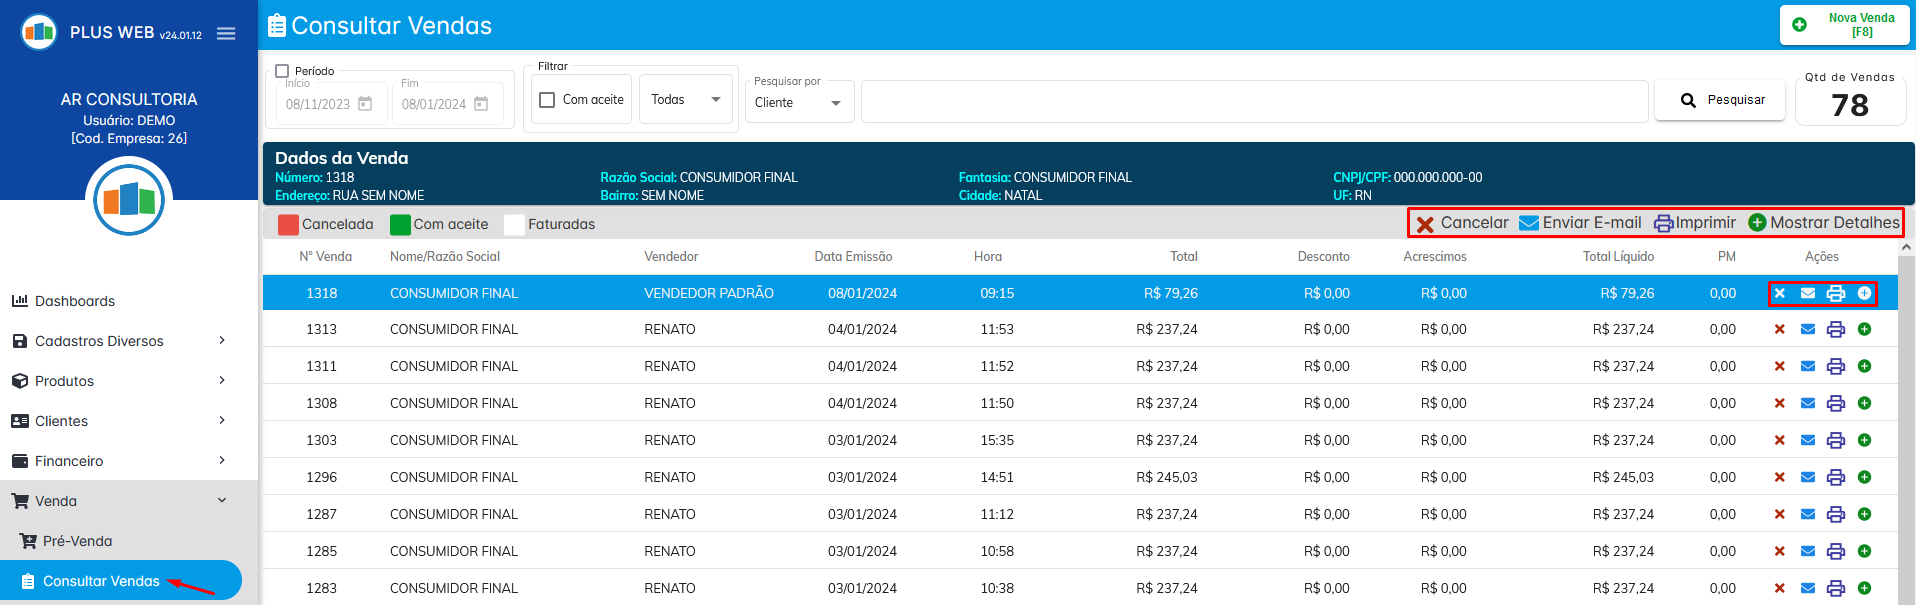Click green Com aceite legend swatch
1916x605 pixels.
click(400, 224)
